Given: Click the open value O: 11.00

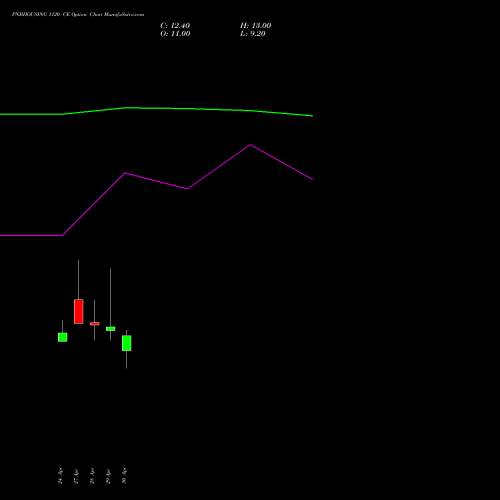Looking at the screenshot, I should click(175, 34).
